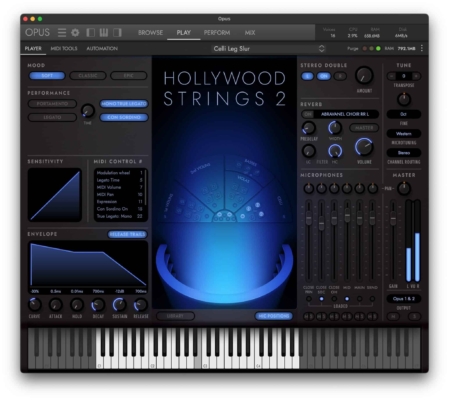Click the green Purge indicator dot
This screenshot has height=400, width=449.
378,49
